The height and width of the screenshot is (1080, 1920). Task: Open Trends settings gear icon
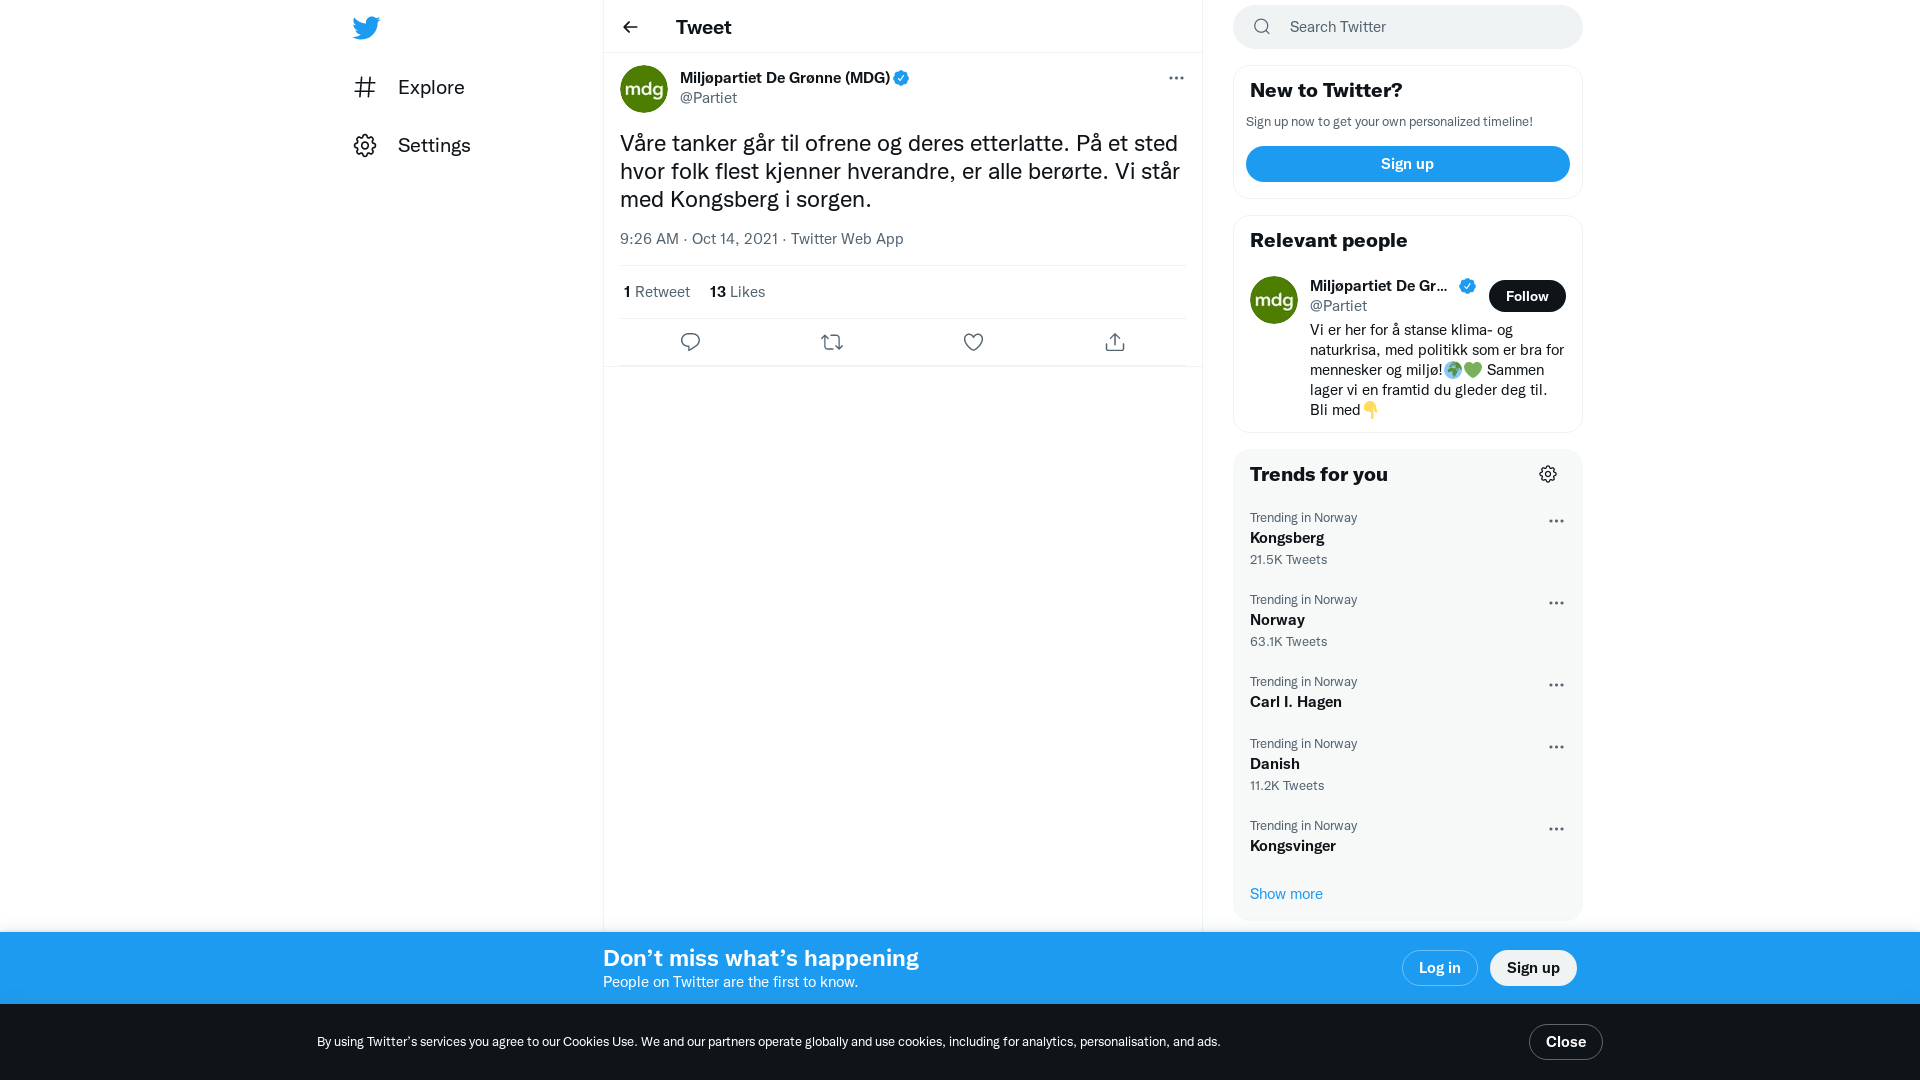click(x=1548, y=474)
